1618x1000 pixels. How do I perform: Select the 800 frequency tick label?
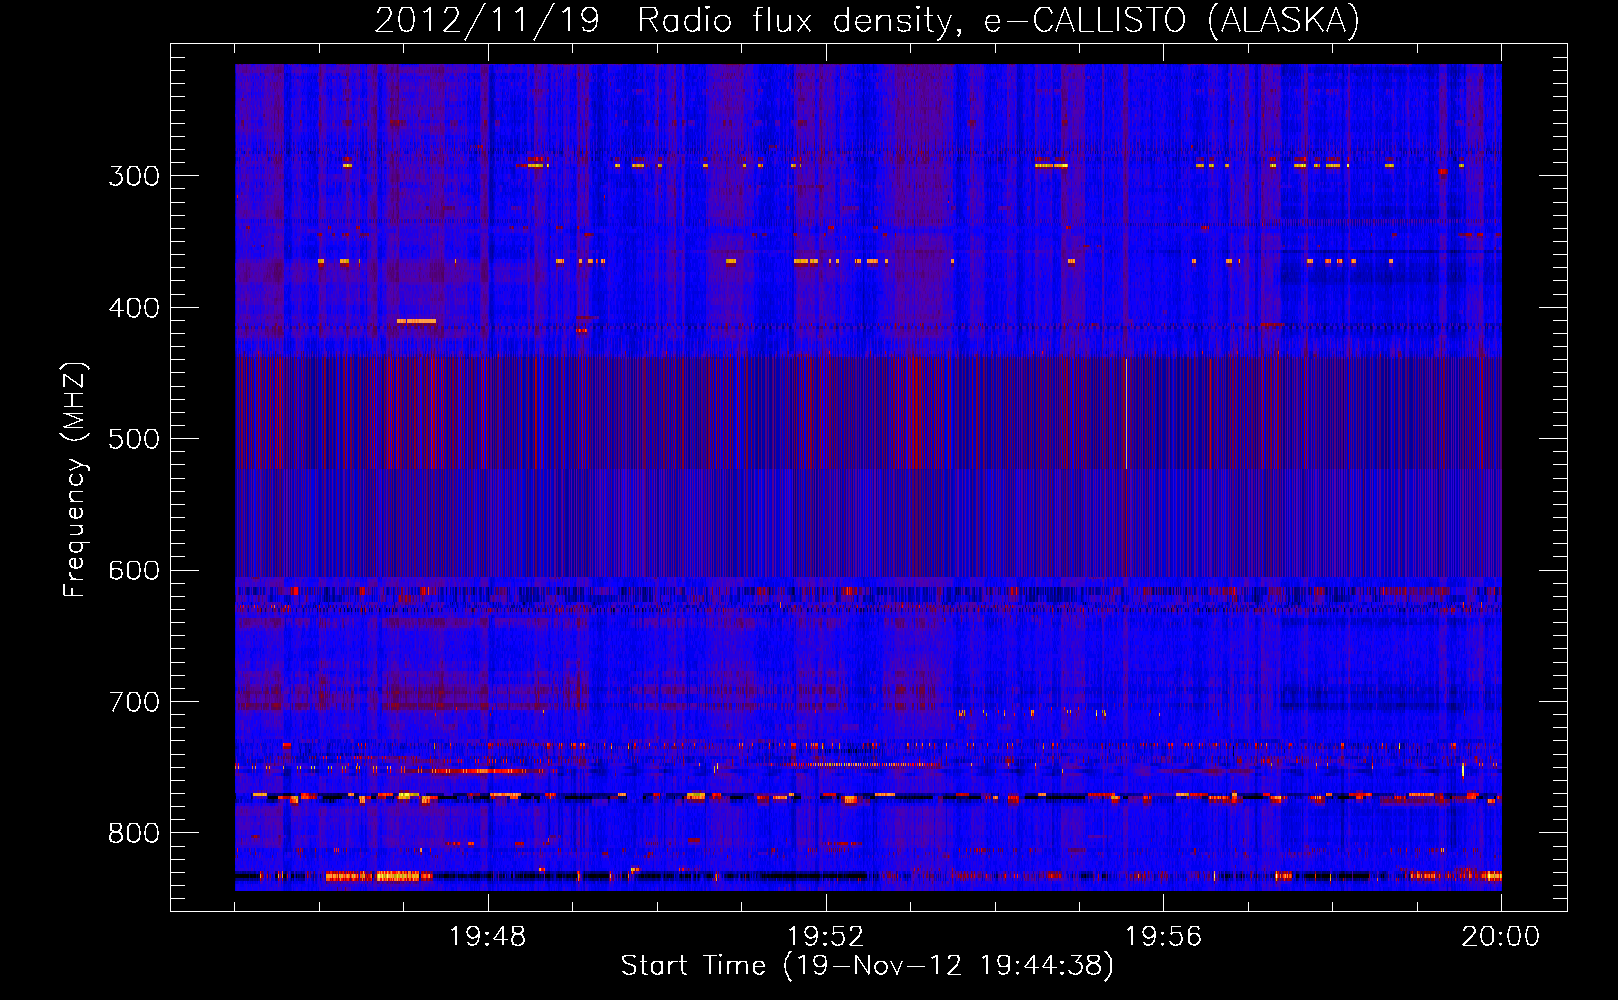pos(134,834)
